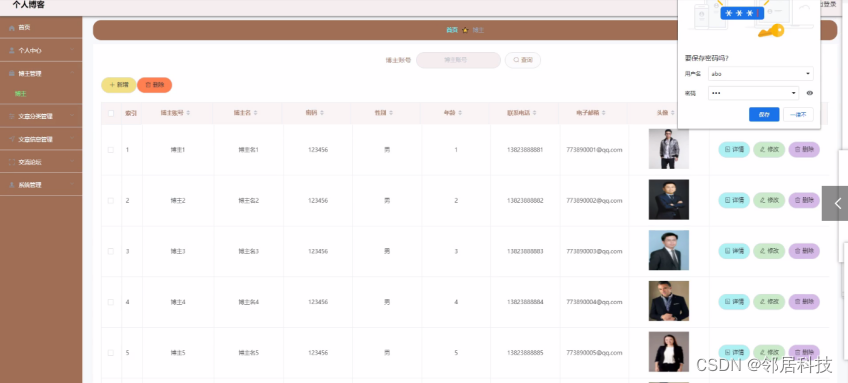The image size is (848, 383).
Task: Click 修改 for row 博主3
Action: (768, 251)
